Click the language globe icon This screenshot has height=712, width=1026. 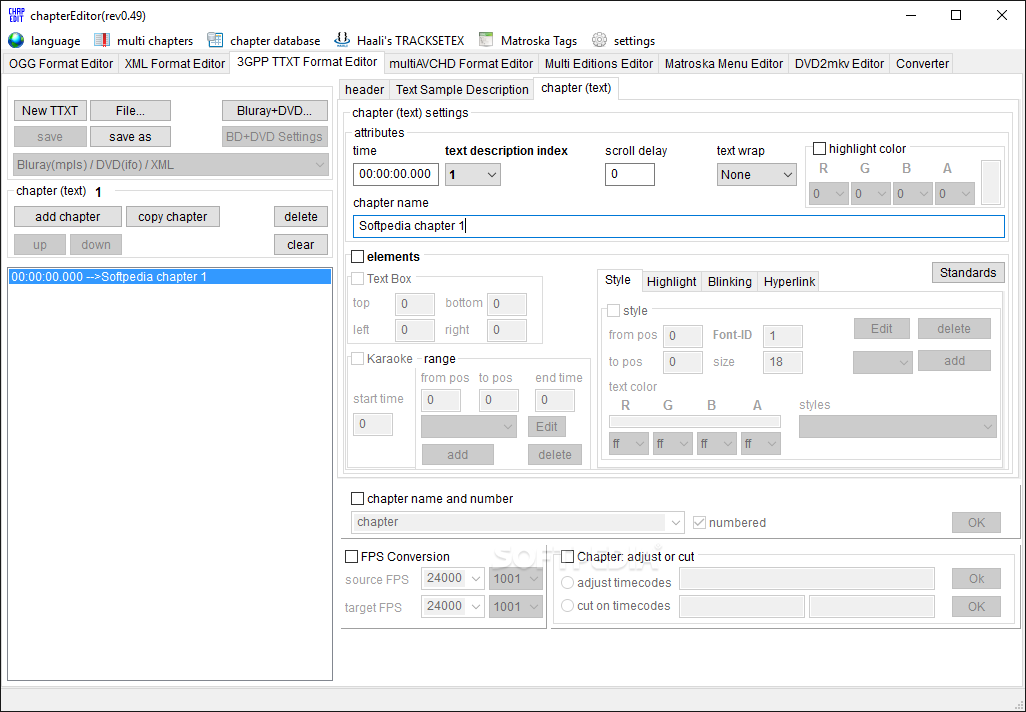[16, 41]
